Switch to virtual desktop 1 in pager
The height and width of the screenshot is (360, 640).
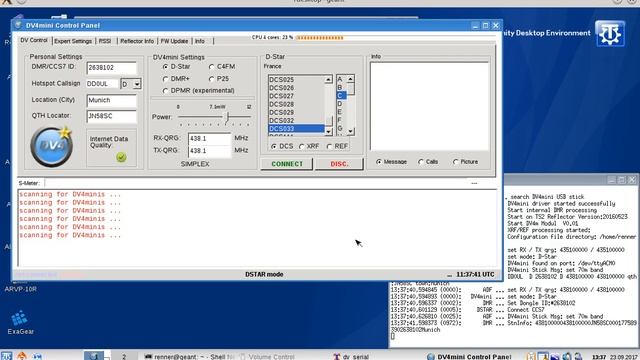(94, 356)
